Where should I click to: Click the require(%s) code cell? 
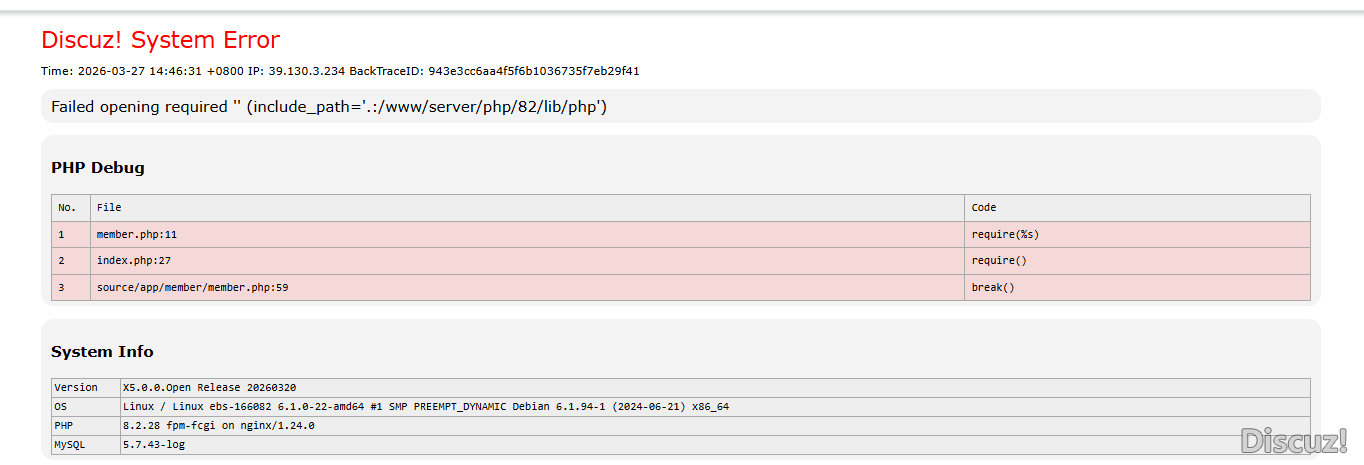[x=1005, y=234]
